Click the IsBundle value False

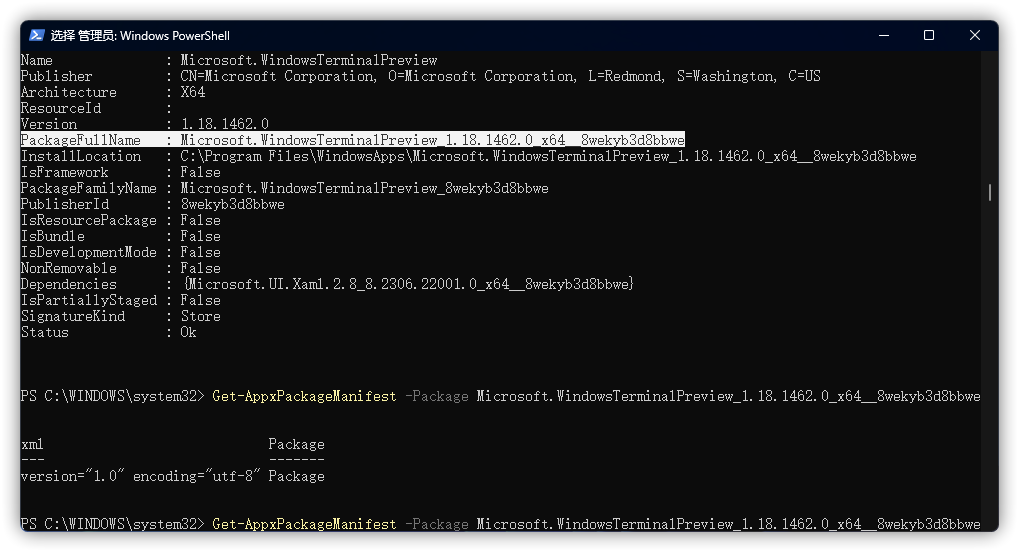click(200, 236)
